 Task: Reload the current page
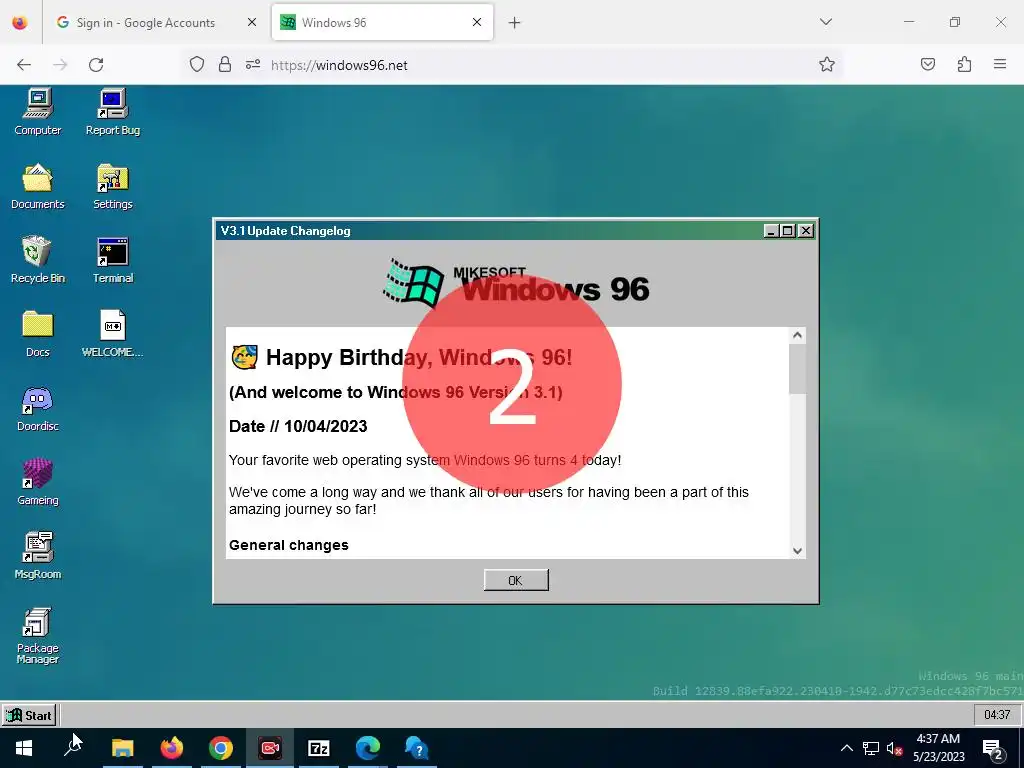96,65
